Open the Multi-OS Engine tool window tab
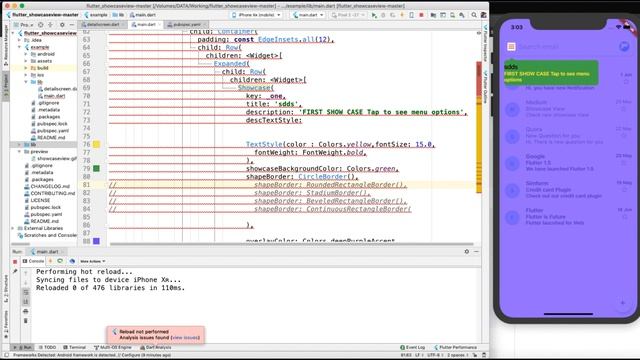 pyautogui.click(x=113, y=347)
